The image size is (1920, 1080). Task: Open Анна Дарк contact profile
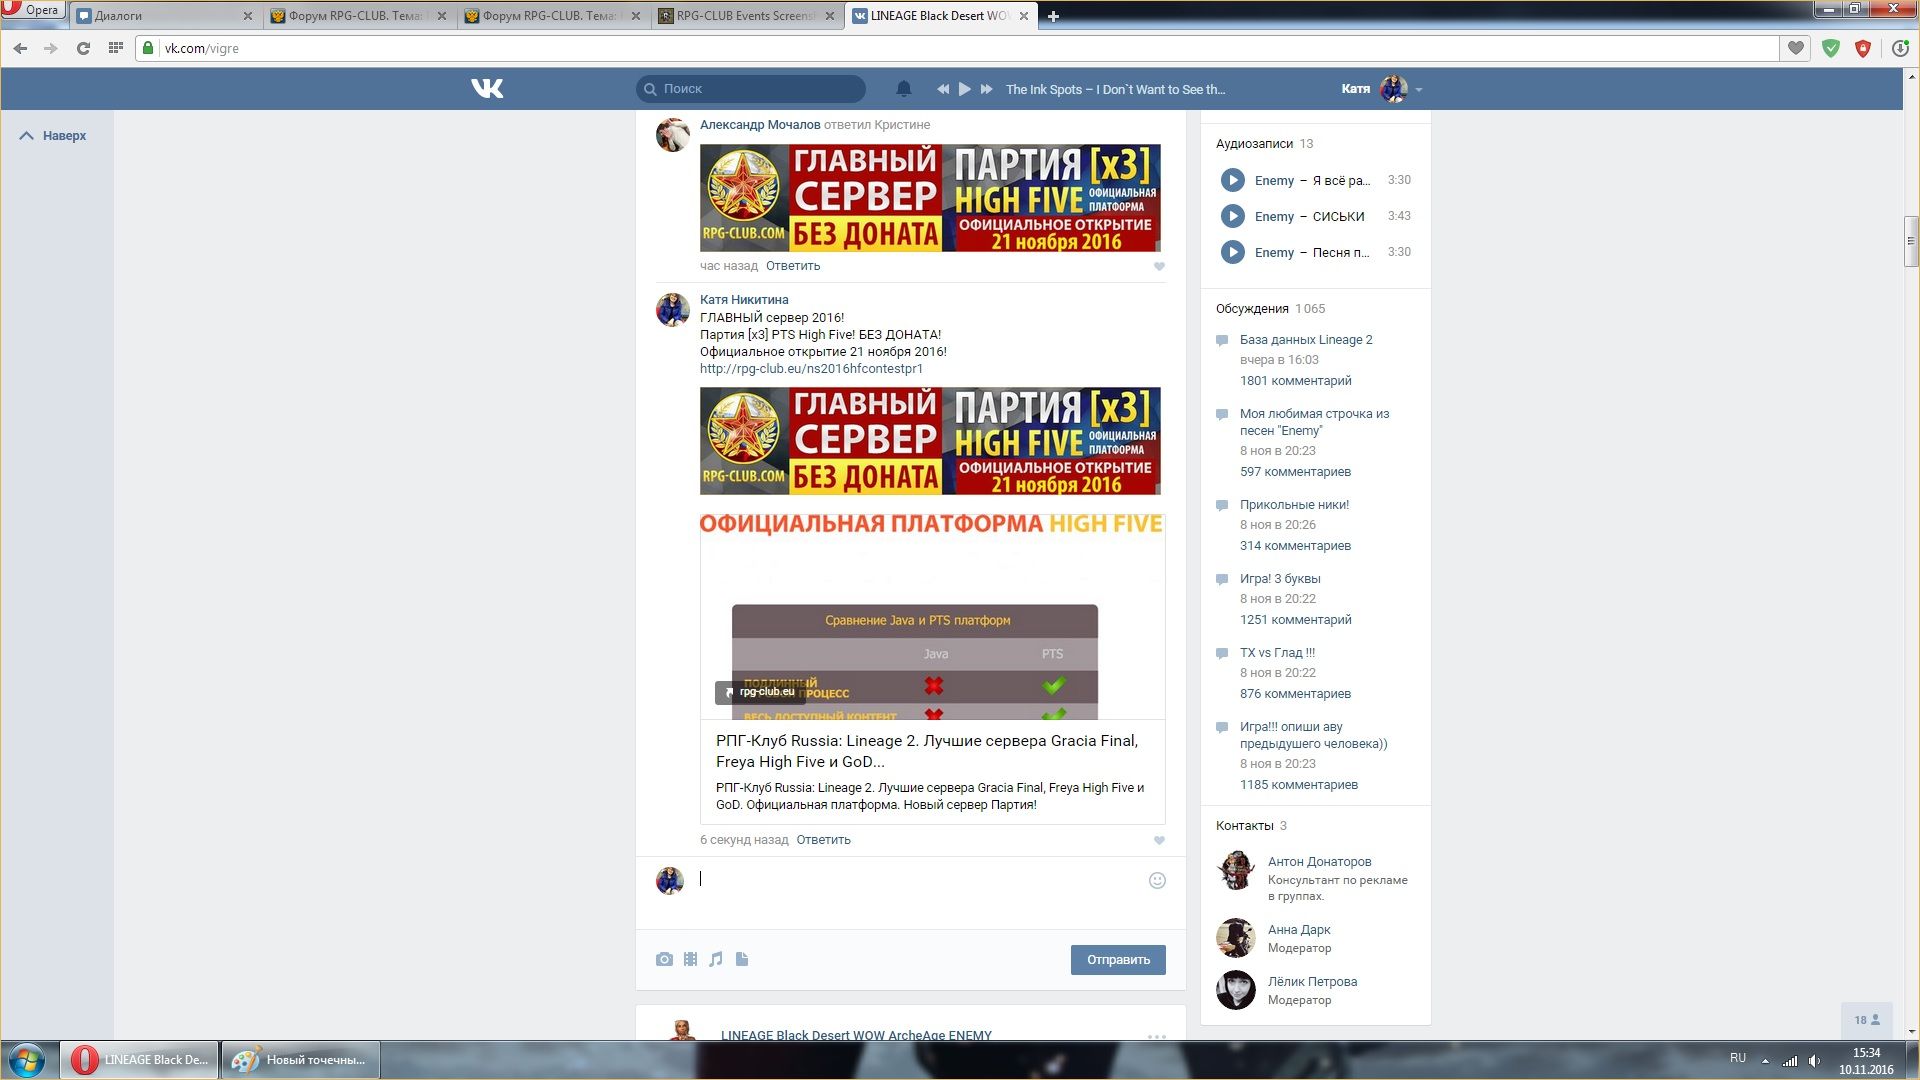(1299, 930)
